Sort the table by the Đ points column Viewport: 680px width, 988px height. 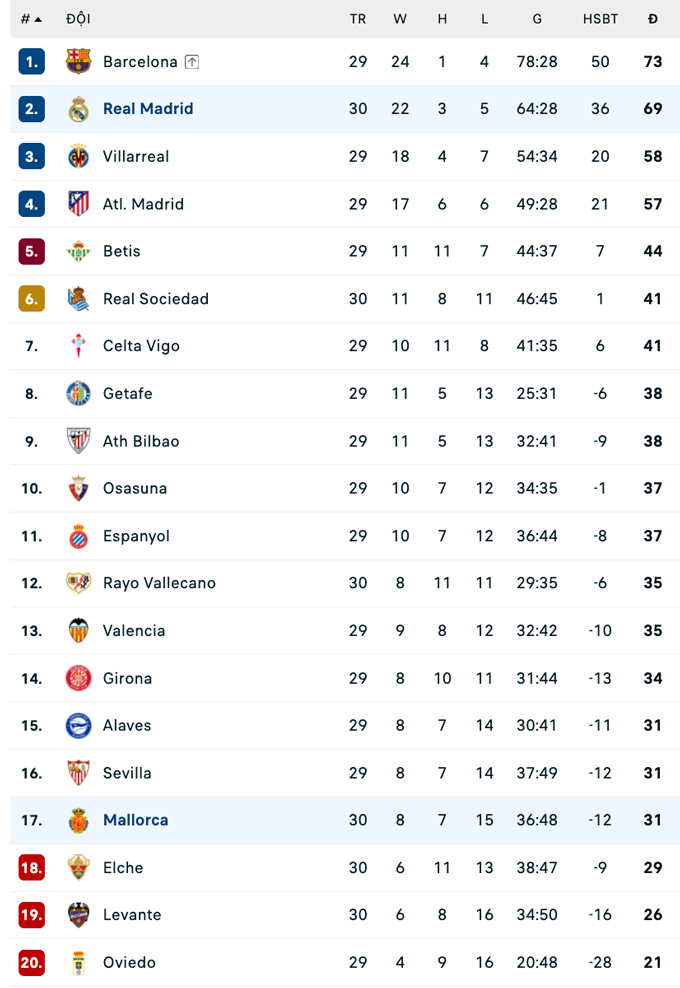652,18
